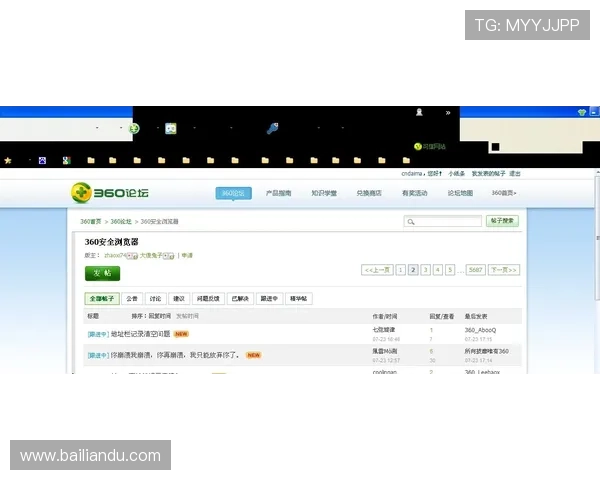Focus the forum search input field

(443, 222)
